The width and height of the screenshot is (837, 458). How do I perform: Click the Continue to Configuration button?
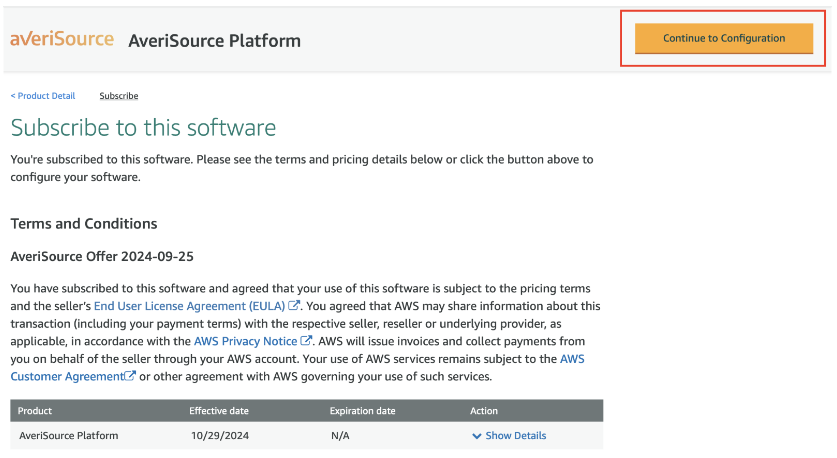point(723,38)
